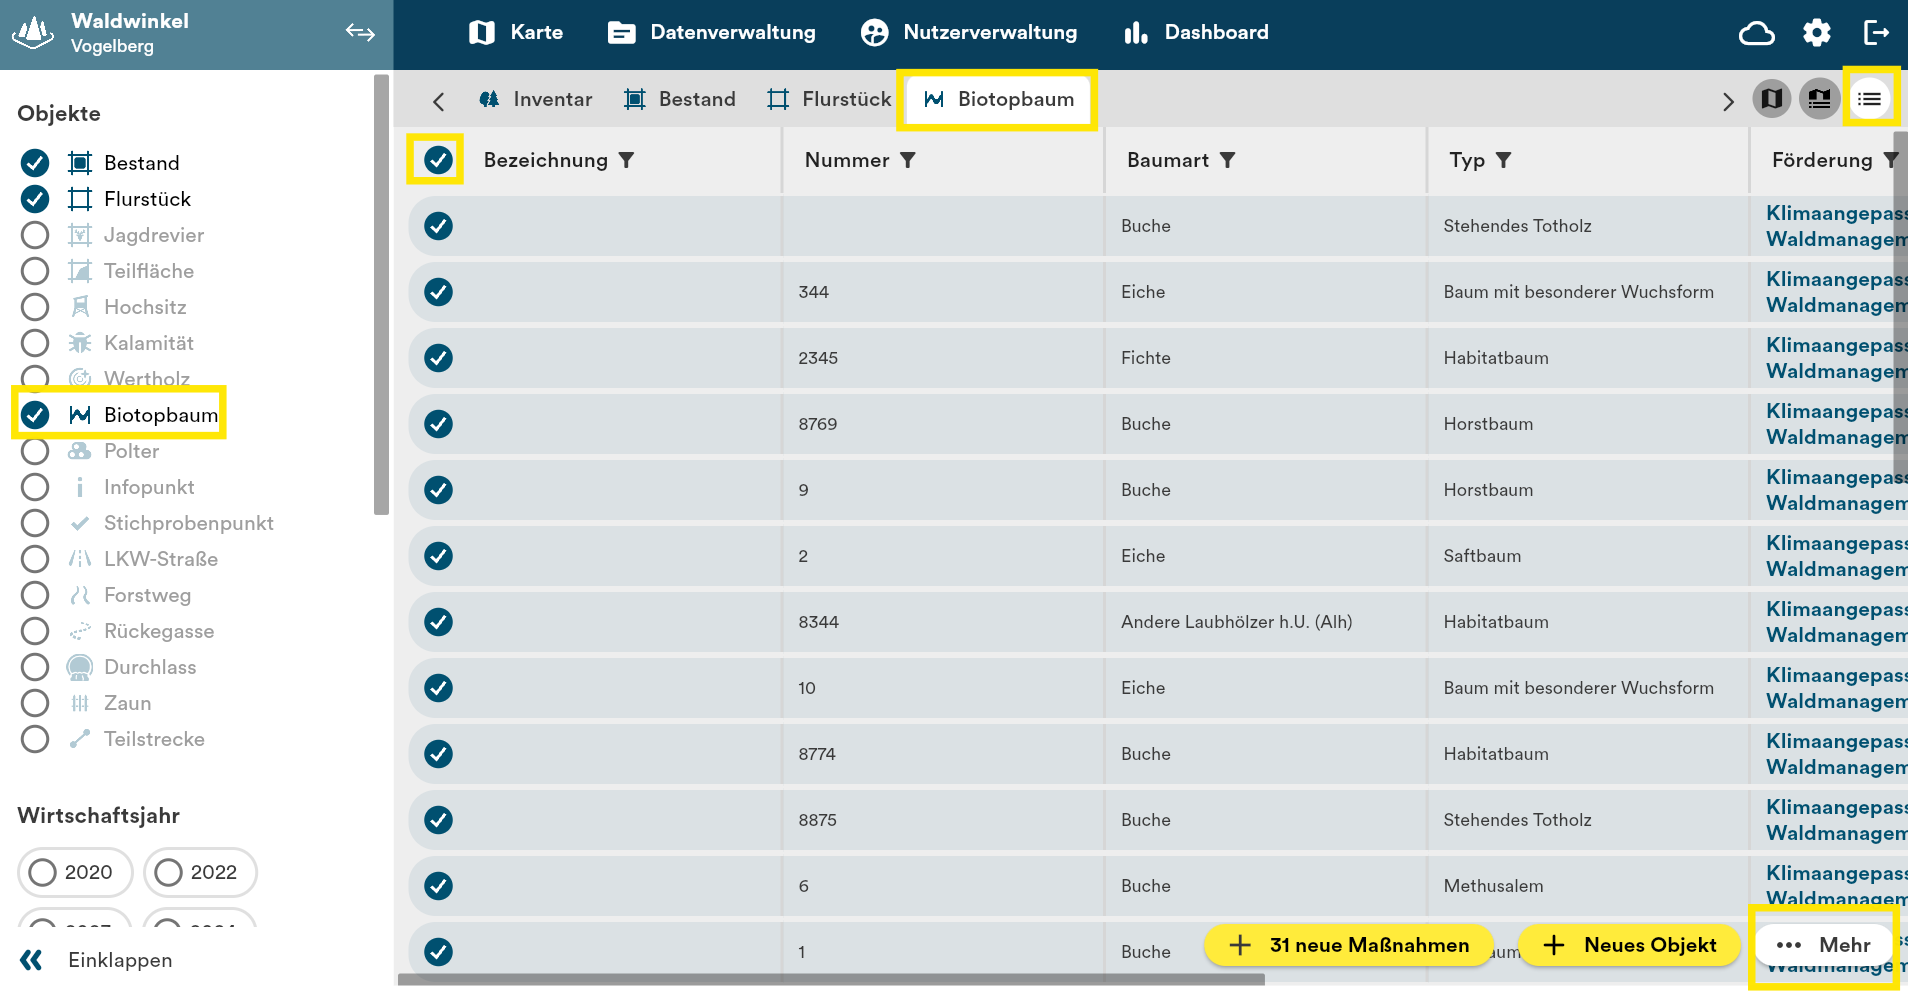Viewport: 1908px width, 991px height.
Task: Click 31 neue Maßnahmen button
Action: [1349, 945]
